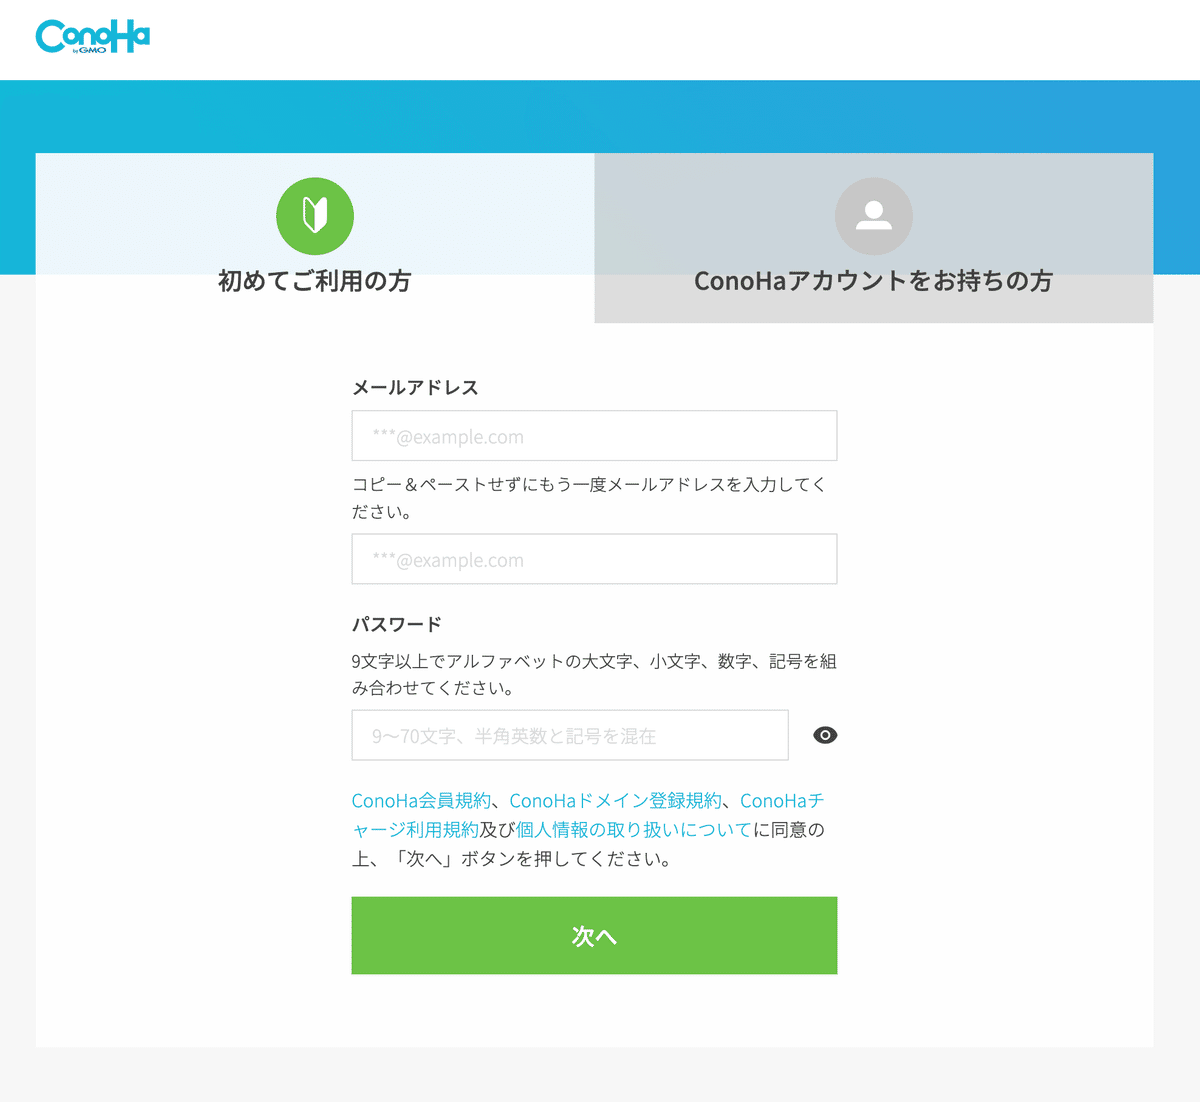Open the ConoHaドメイン登録規約 link
1200x1102 pixels.
click(615, 801)
